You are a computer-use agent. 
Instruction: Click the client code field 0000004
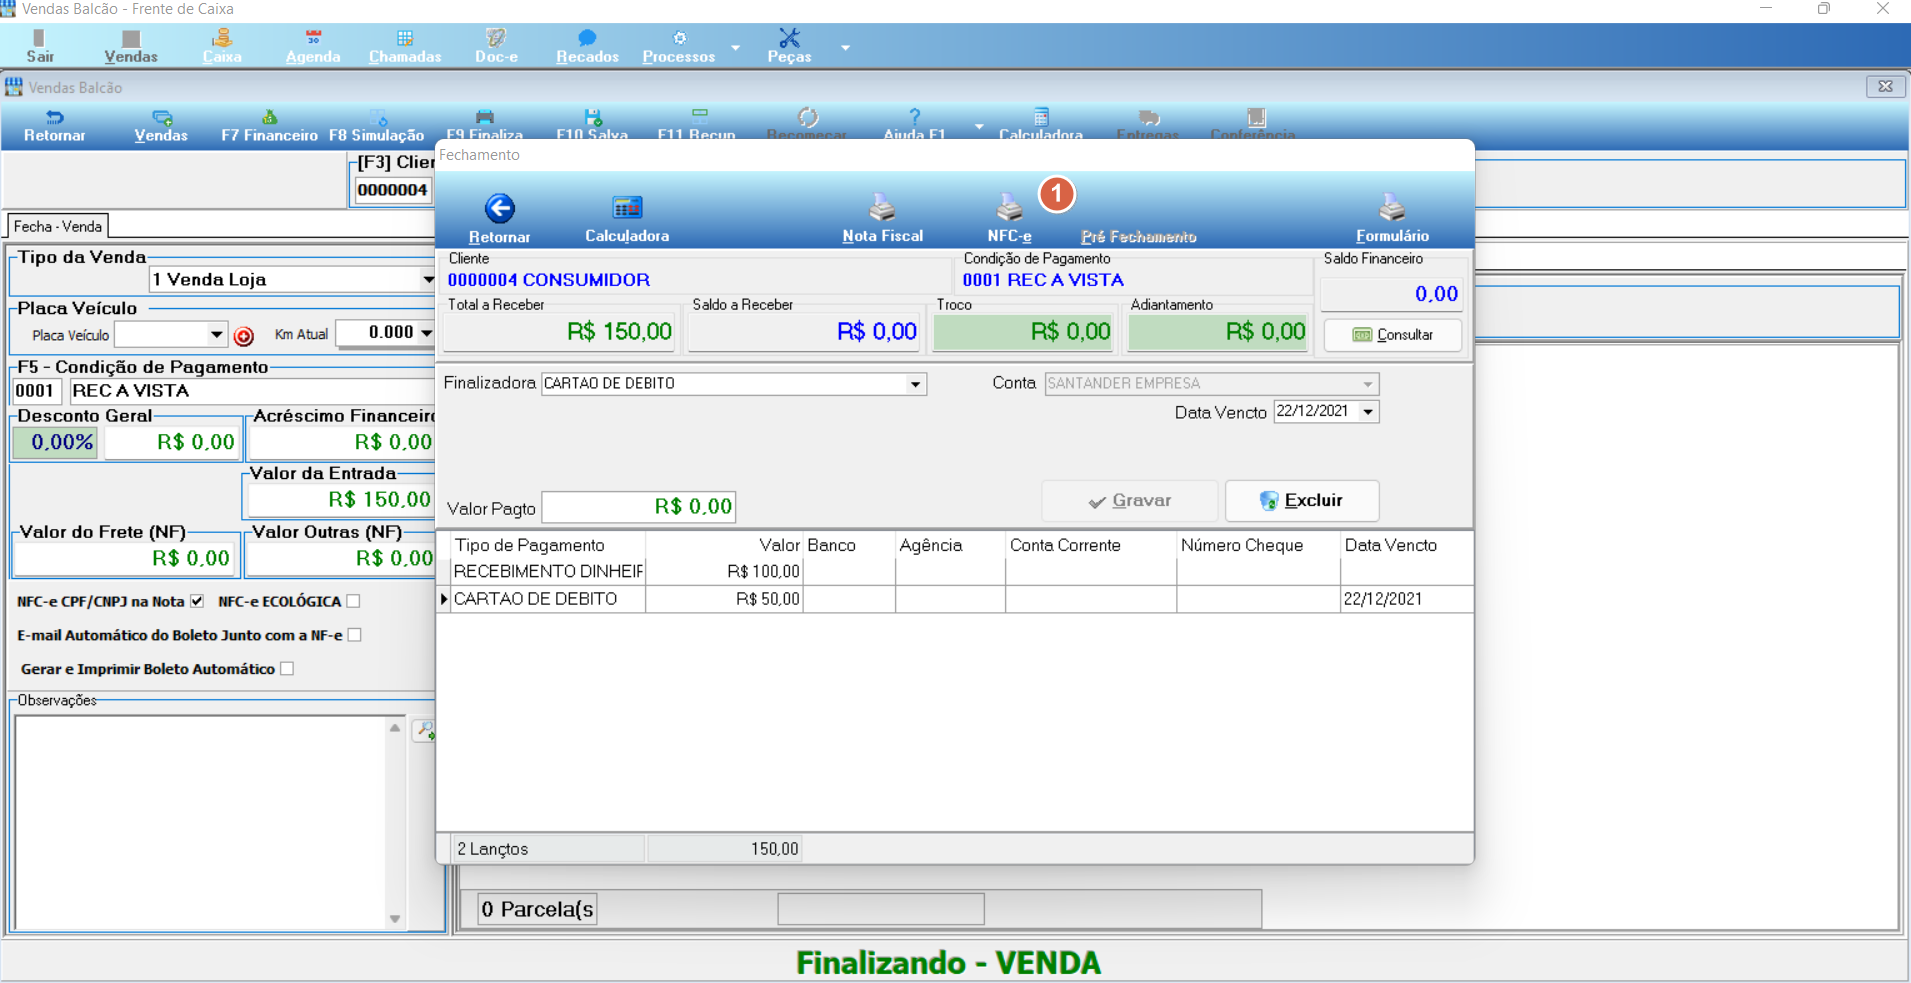(x=392, y=190)
